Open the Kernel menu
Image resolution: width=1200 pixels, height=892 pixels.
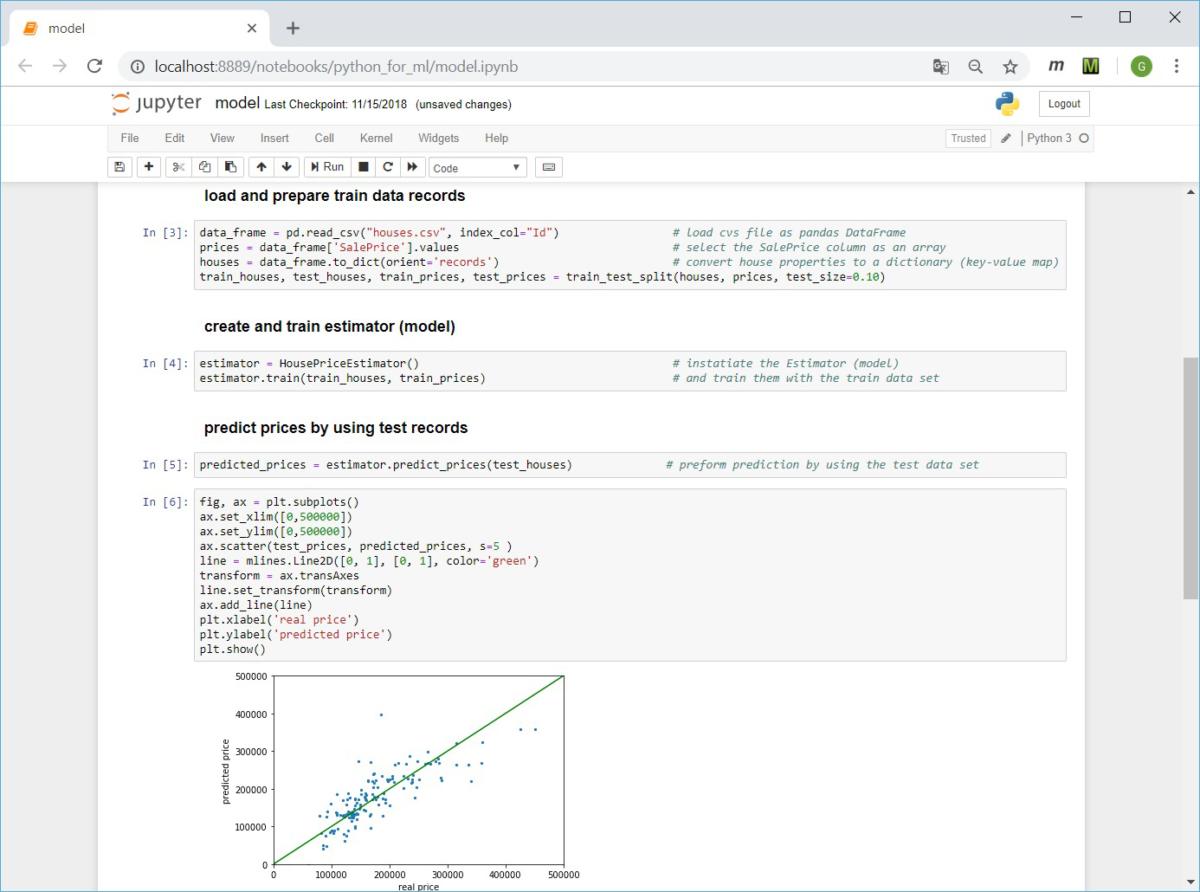(376, 138)
